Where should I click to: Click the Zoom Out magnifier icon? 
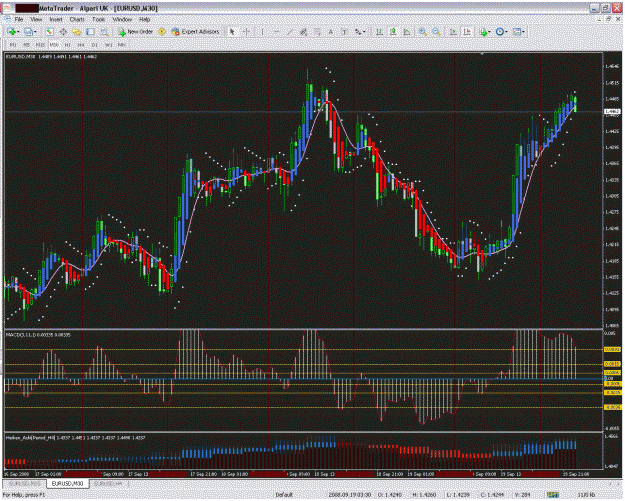[436, 32]
